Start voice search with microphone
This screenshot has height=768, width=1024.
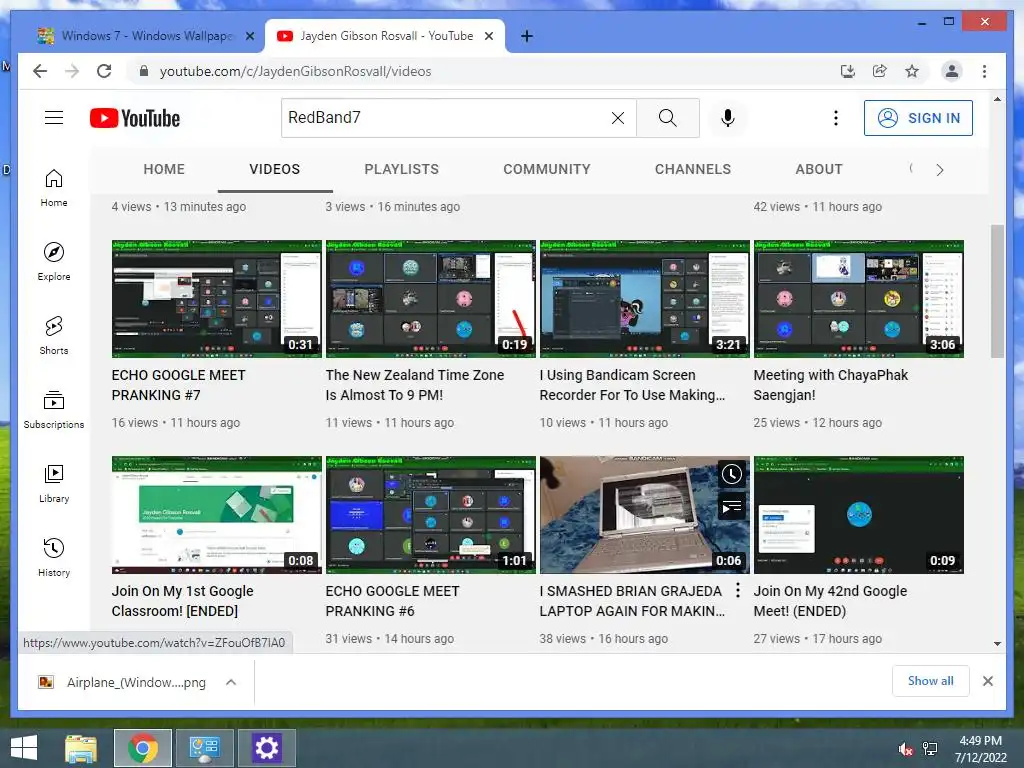click(x=728, y=118)
